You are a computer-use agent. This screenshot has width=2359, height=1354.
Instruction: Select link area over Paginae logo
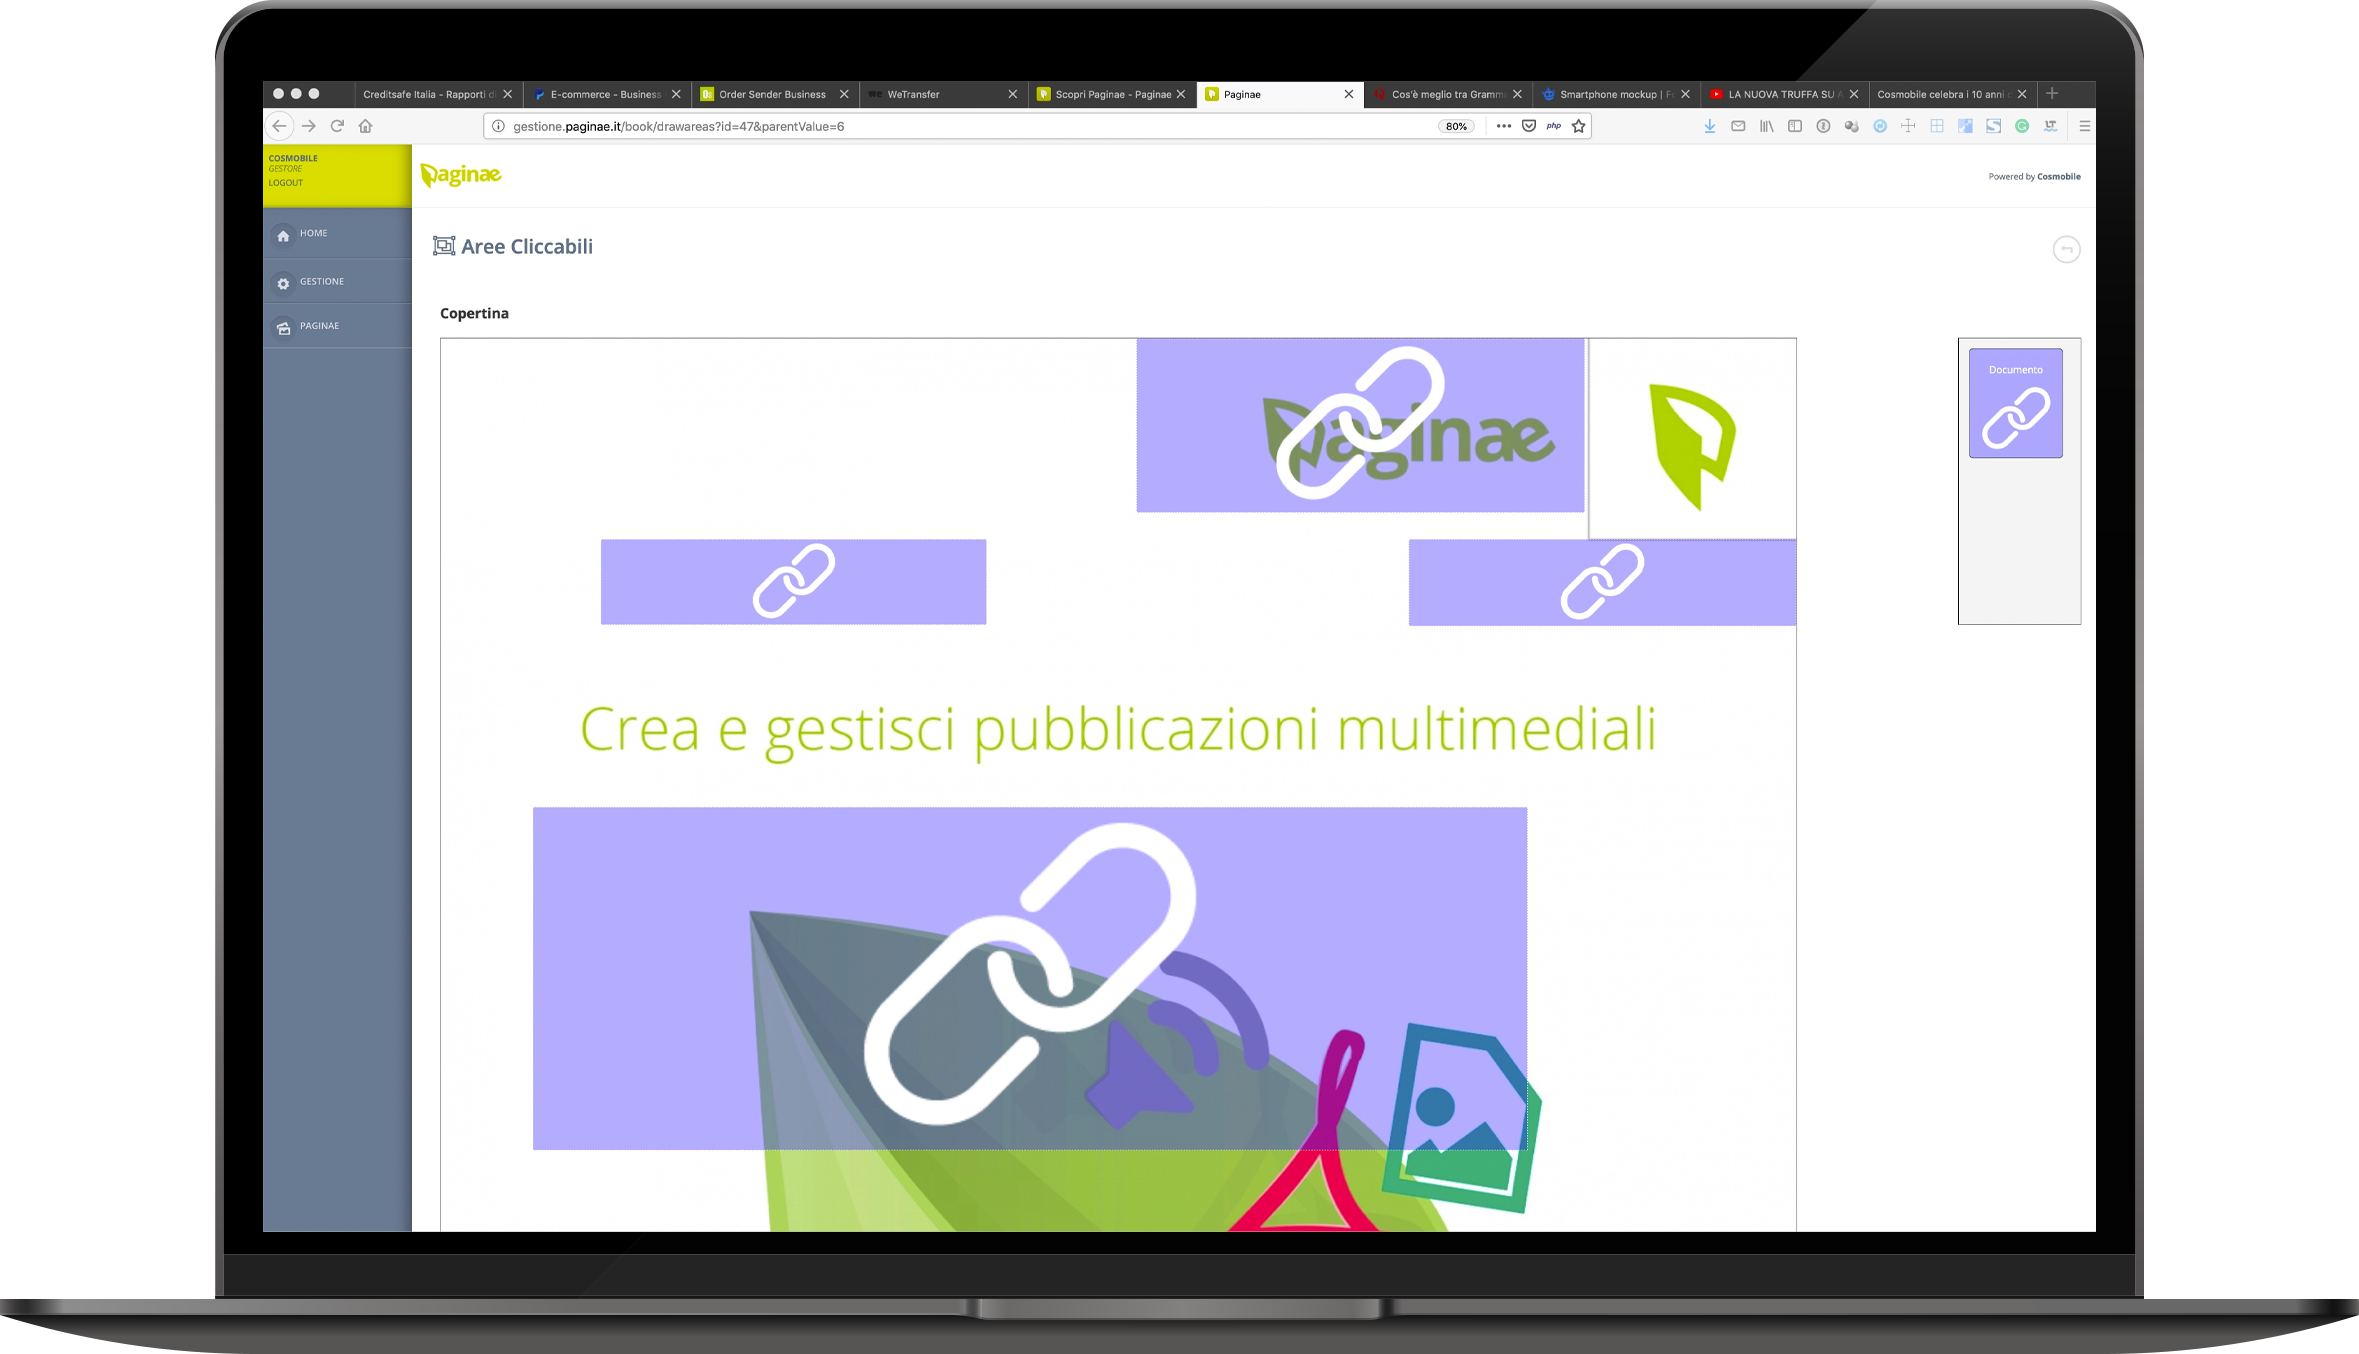pos(1360,425)
